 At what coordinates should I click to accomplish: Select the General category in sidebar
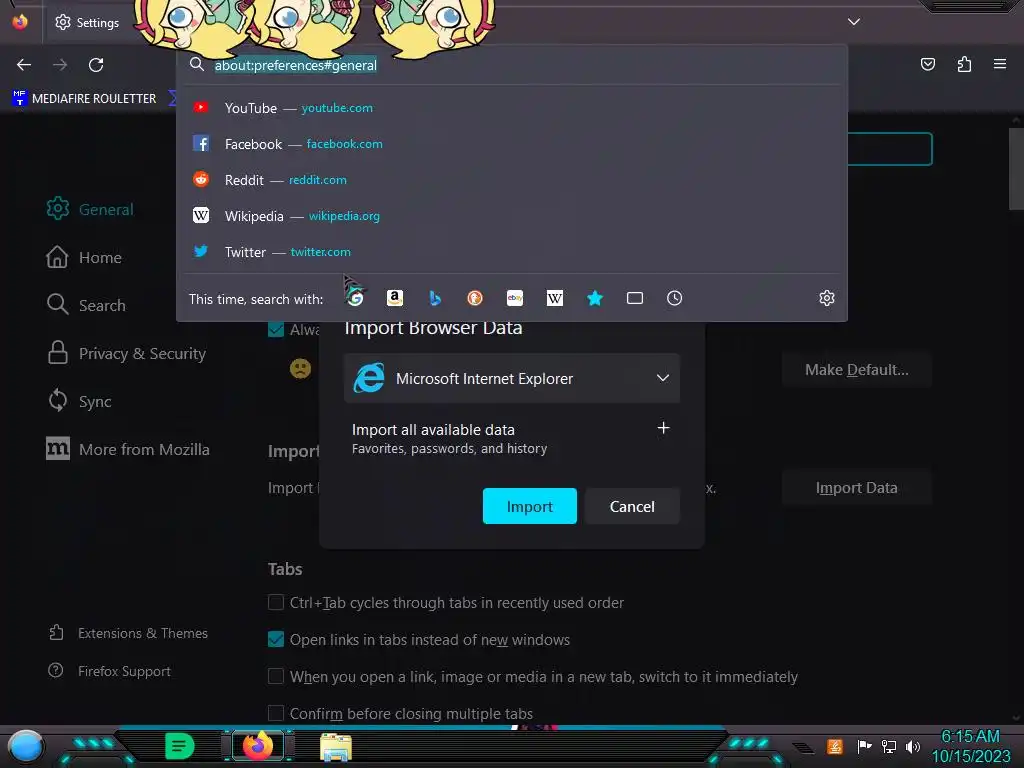click(91, 209)
